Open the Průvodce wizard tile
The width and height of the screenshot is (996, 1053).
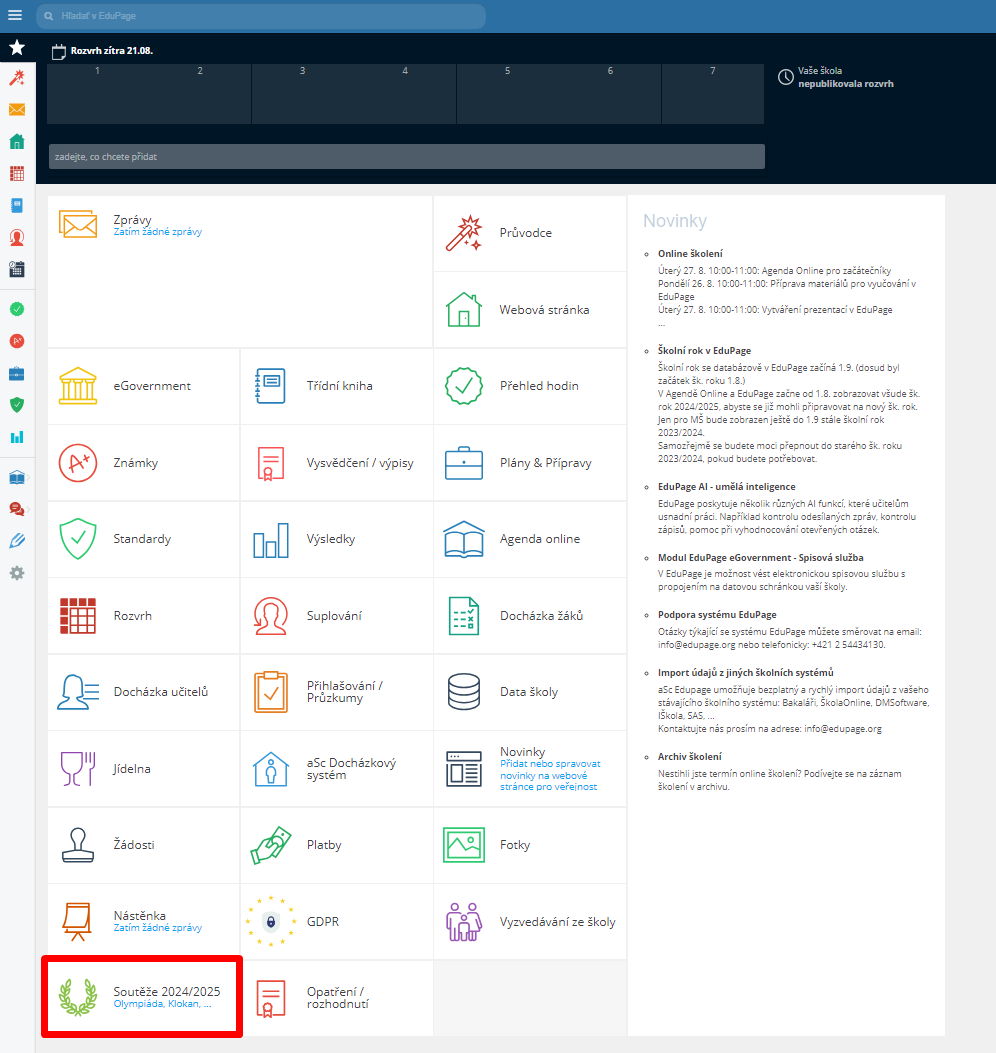[x=530, y=233]
